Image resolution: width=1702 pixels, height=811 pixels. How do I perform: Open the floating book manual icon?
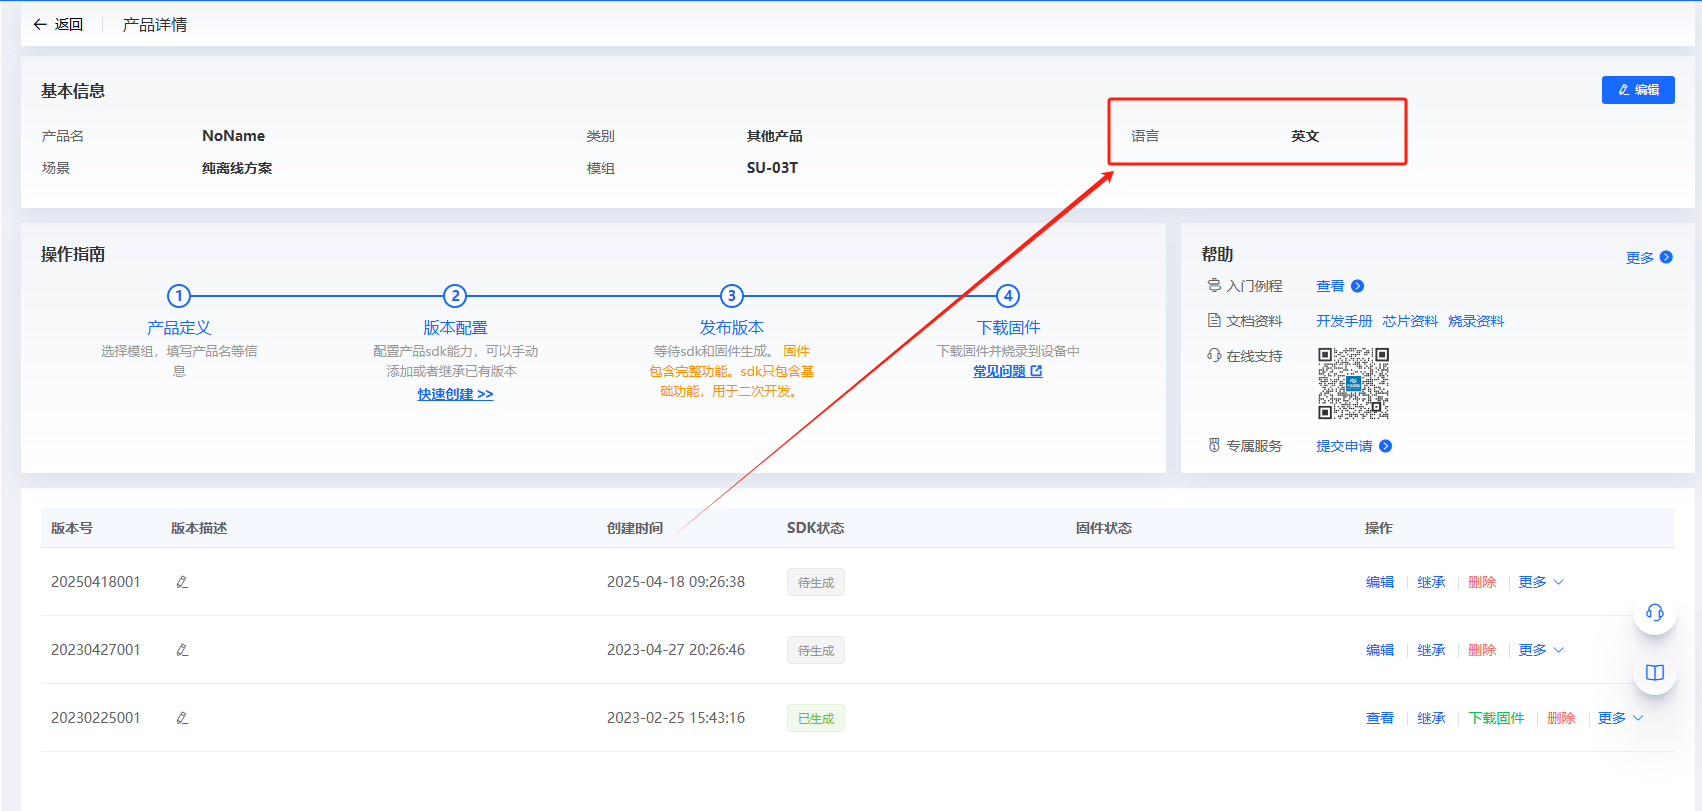tap(1654, 673)
